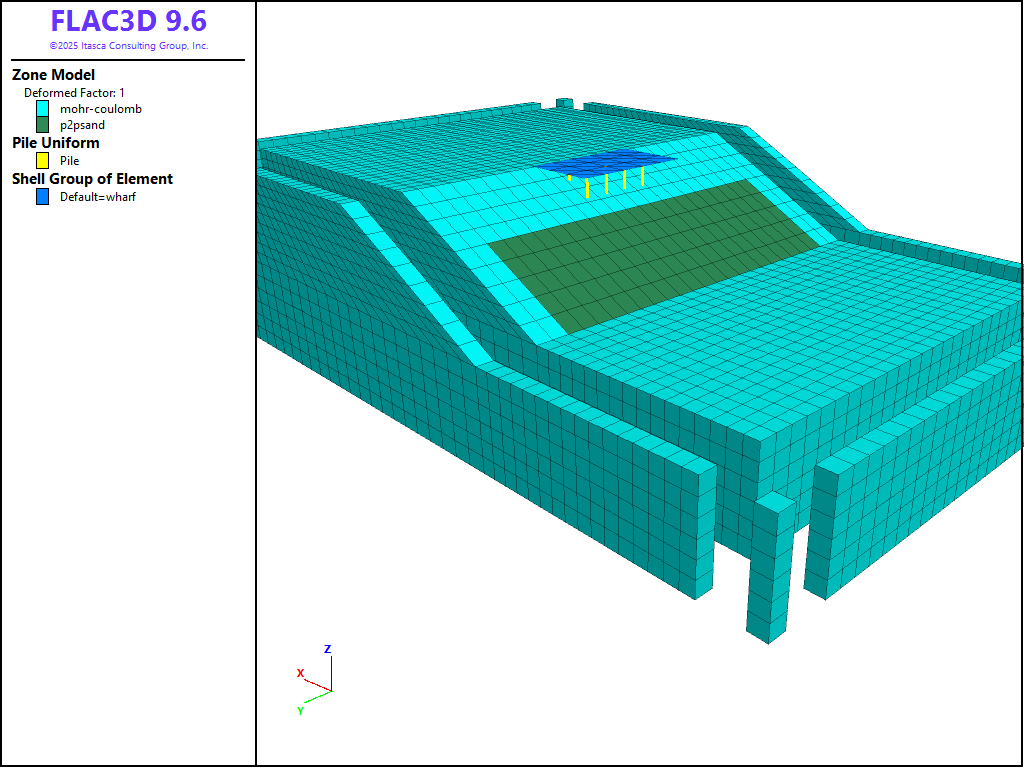Image resolution: width=1024 pixels, height=768 pixels.
Task: Click the blue Default=wharf legend swatch
Action: (x=43, y=197)
